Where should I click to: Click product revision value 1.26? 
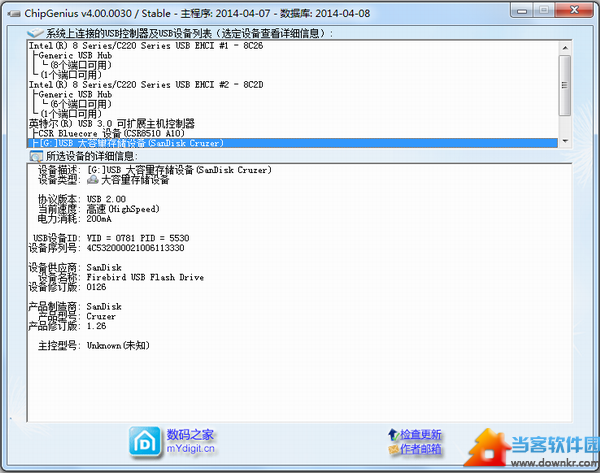(96, 326)
